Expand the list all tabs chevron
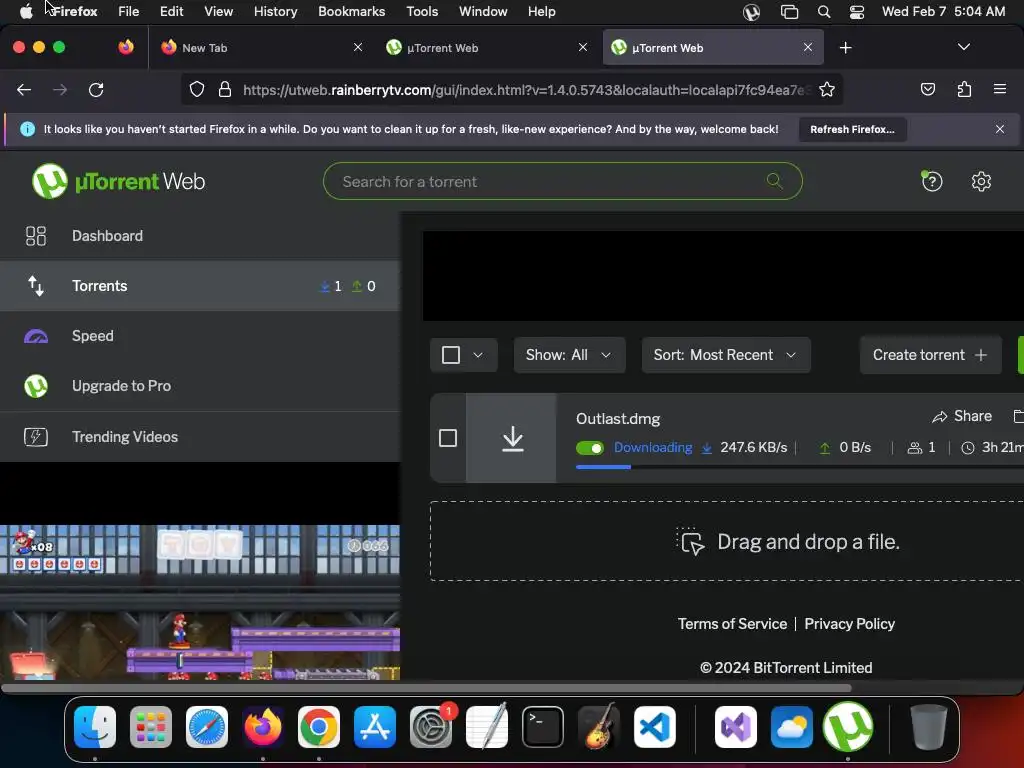Viewport: 1024px width, 768px height. 963,47
